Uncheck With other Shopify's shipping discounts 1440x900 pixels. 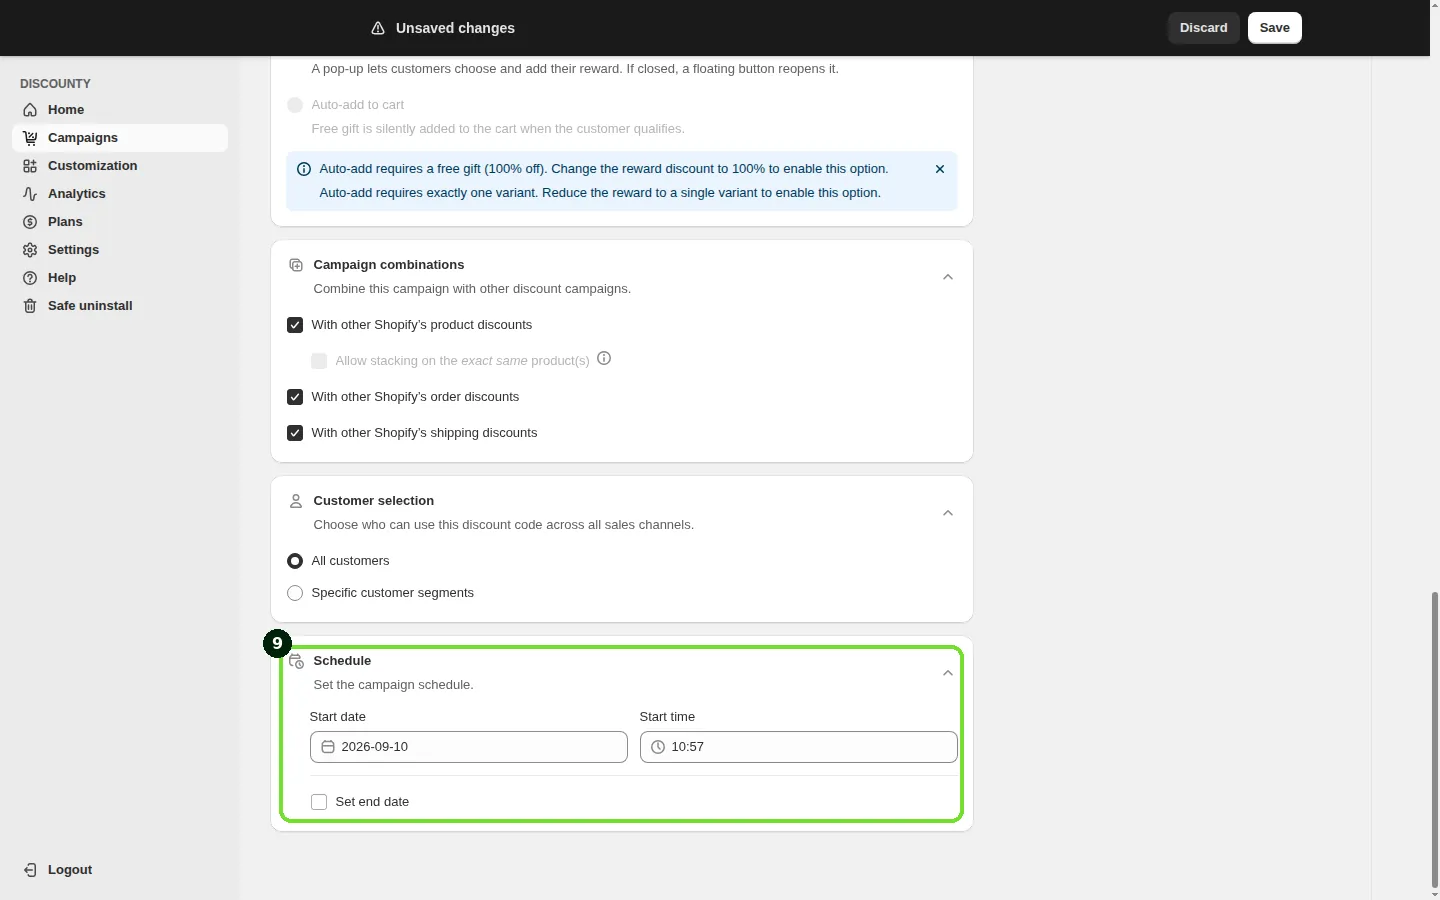(295, 433)
